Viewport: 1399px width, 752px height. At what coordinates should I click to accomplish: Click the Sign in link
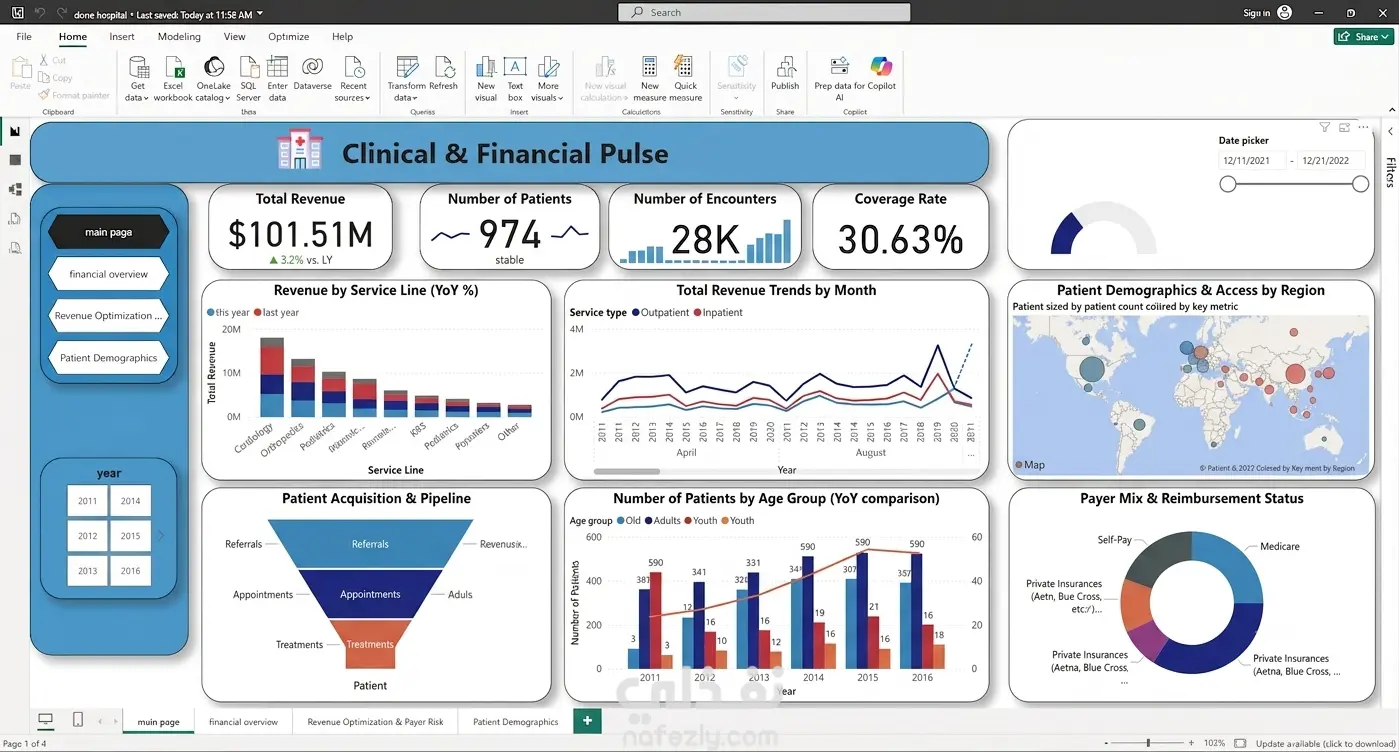click(x=1257, y=13)
